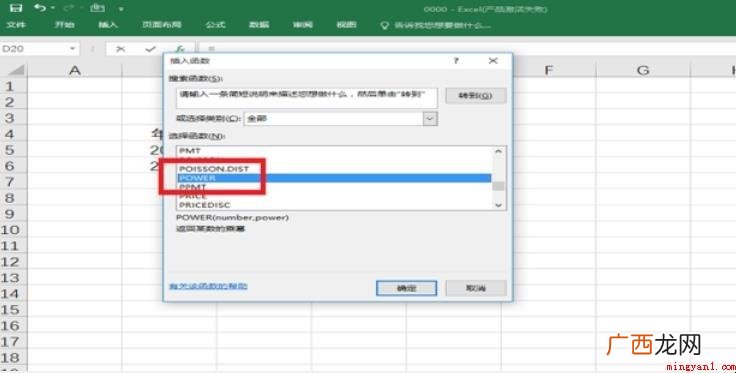Click the search function description text box
Image resolution: width=736 pixels, height=373 pixels.
point(307,98)
